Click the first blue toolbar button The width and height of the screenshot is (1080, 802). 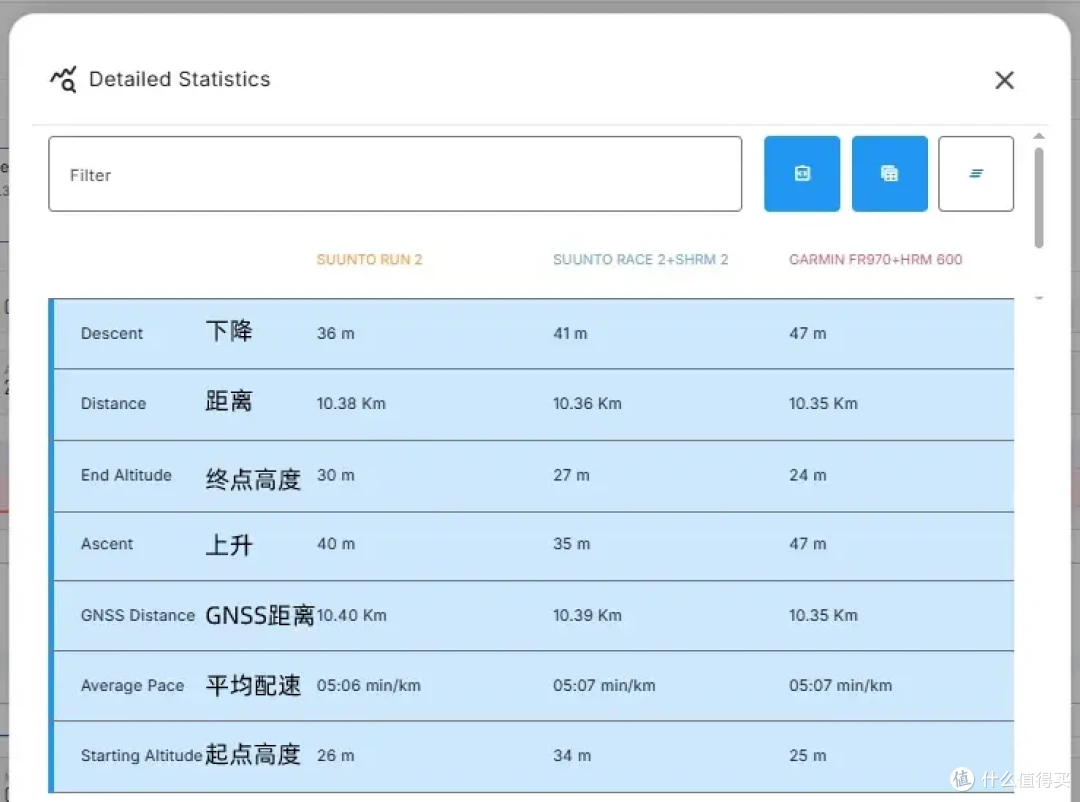(x=802, y=174)
